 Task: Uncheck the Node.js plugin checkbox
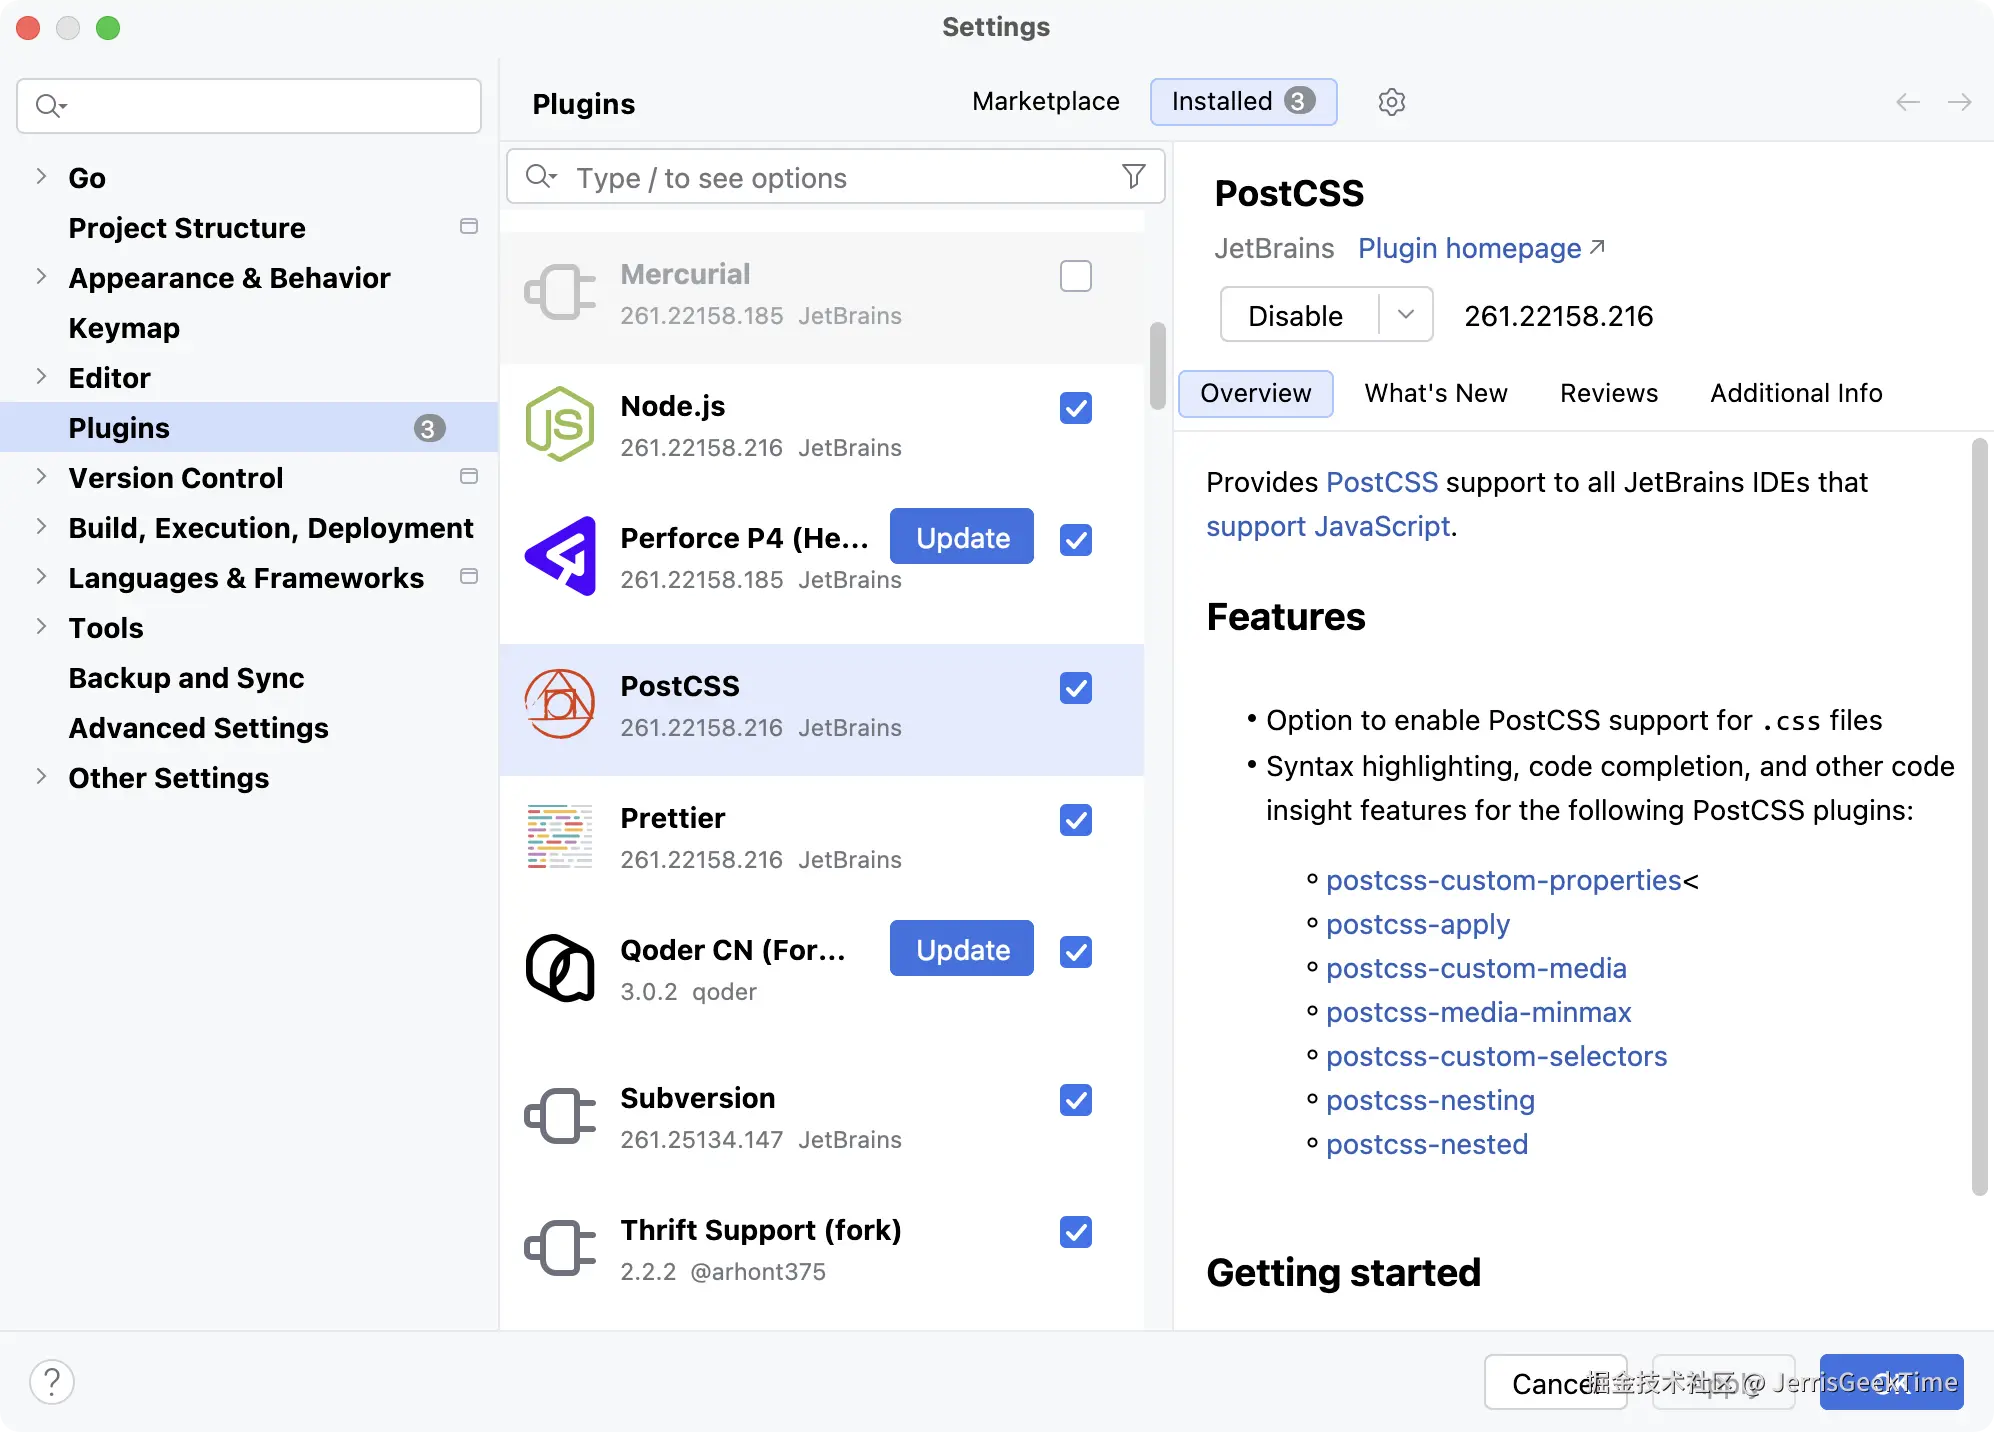point(1076,408)
